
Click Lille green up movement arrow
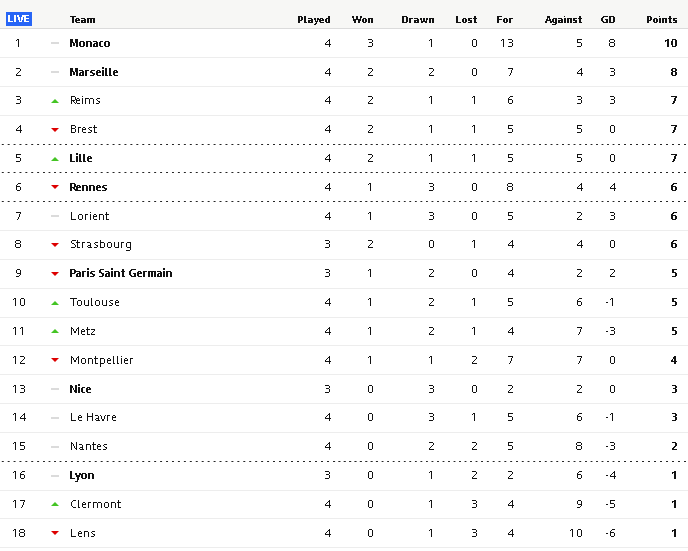(x=55, y=159)
